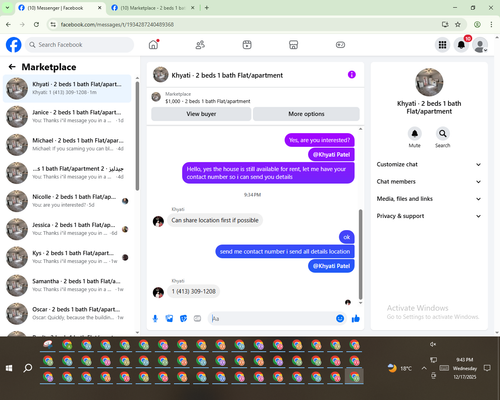Go to the Home feed icon

153,45
